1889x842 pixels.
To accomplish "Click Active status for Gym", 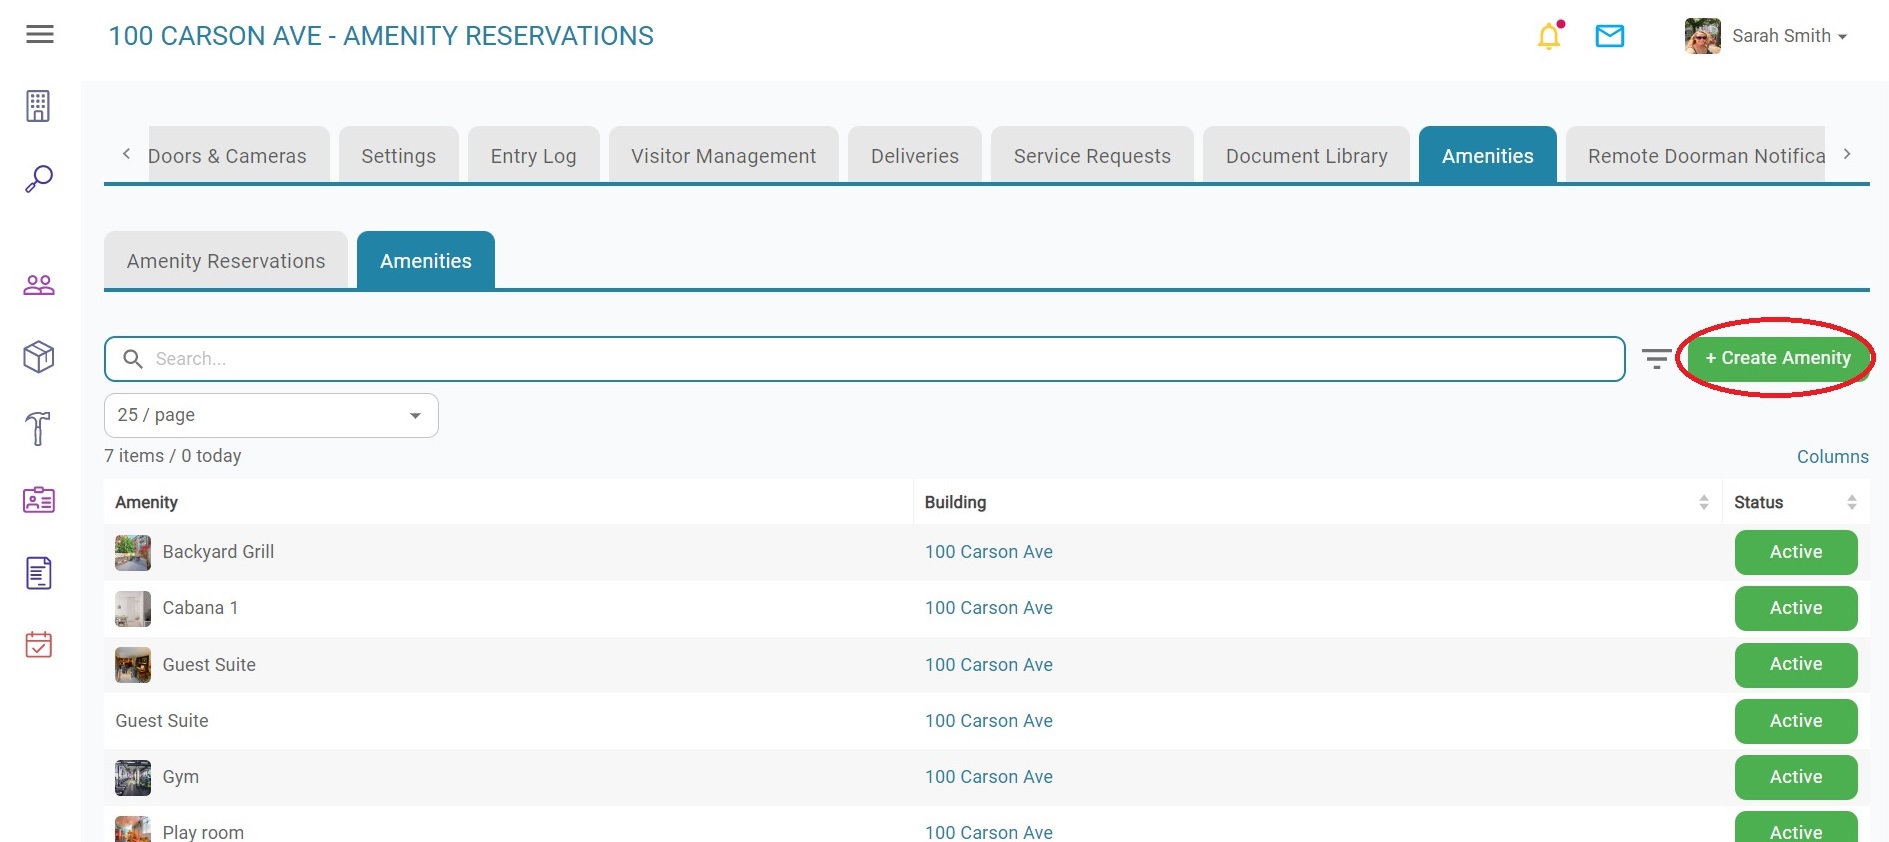I will (1796, 777).
